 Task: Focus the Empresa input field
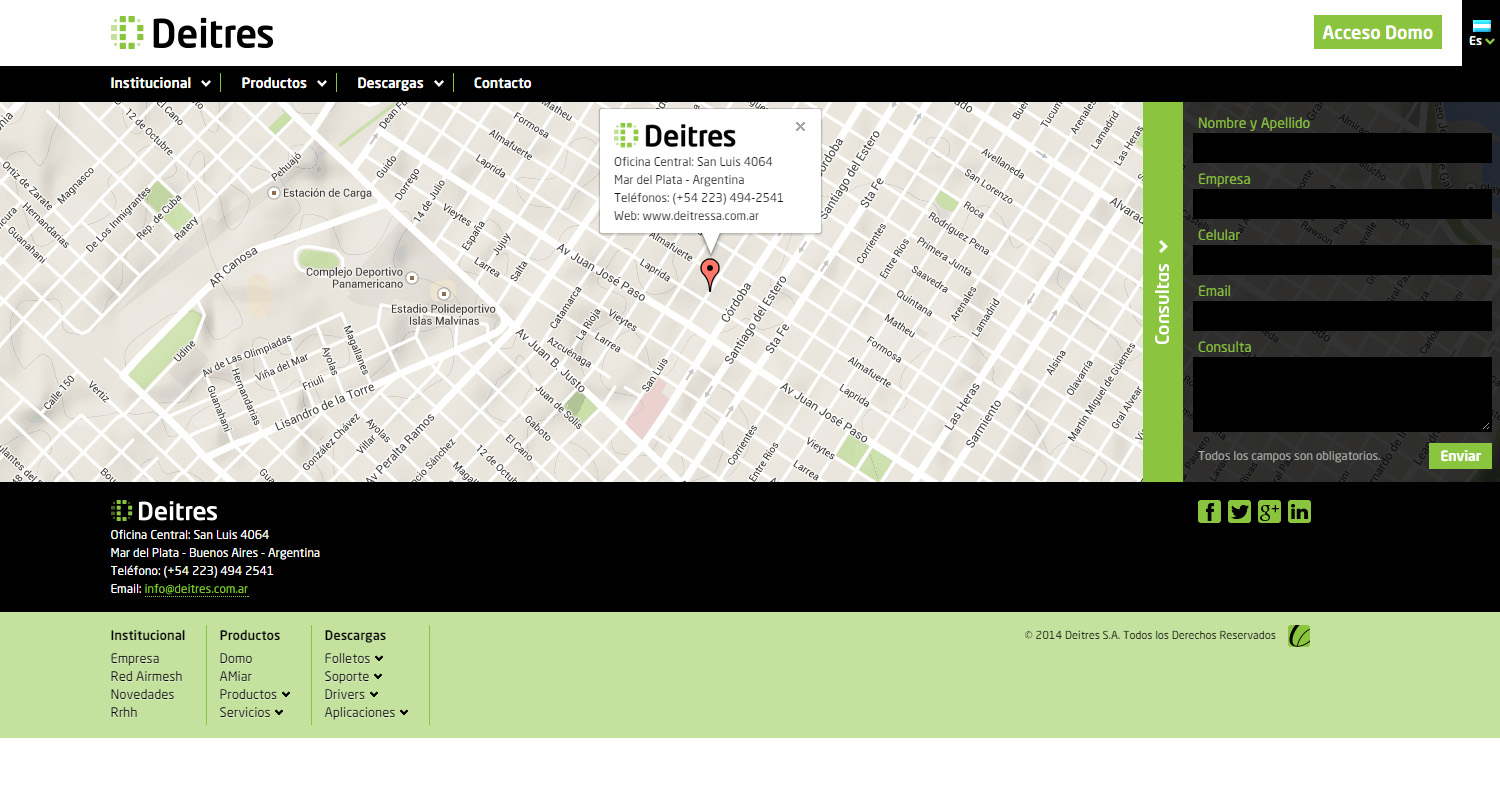[1342, 204]
